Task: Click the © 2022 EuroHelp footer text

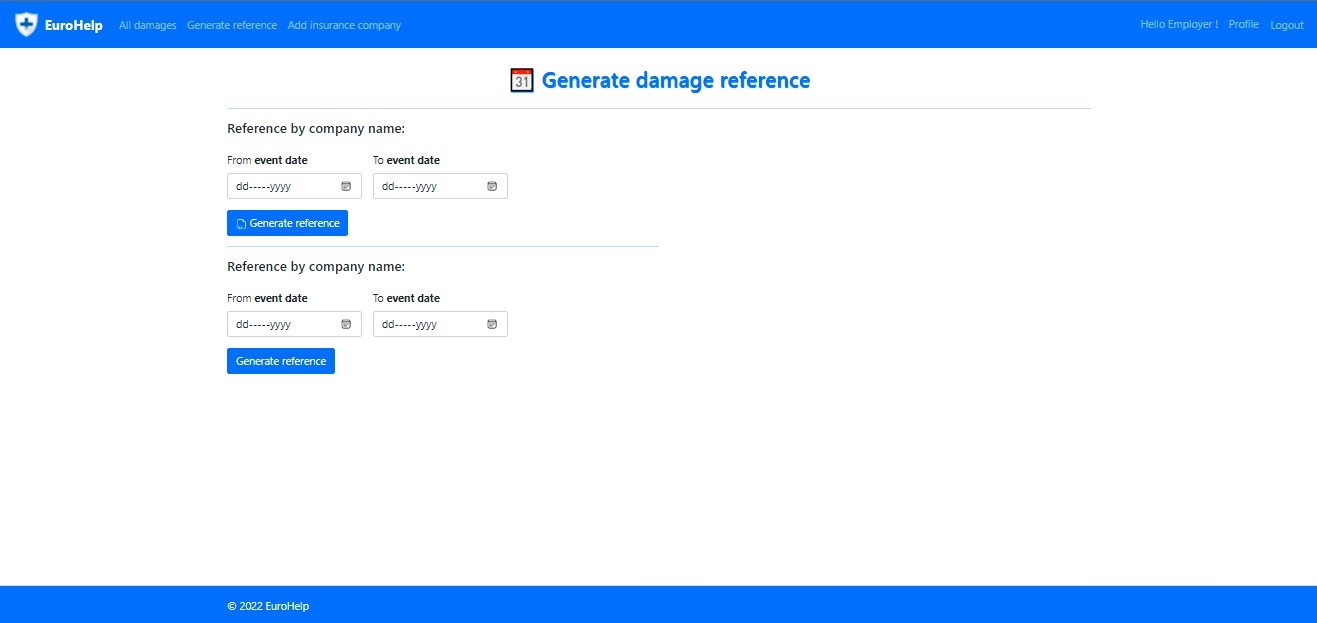Action: tap(268, 606)
